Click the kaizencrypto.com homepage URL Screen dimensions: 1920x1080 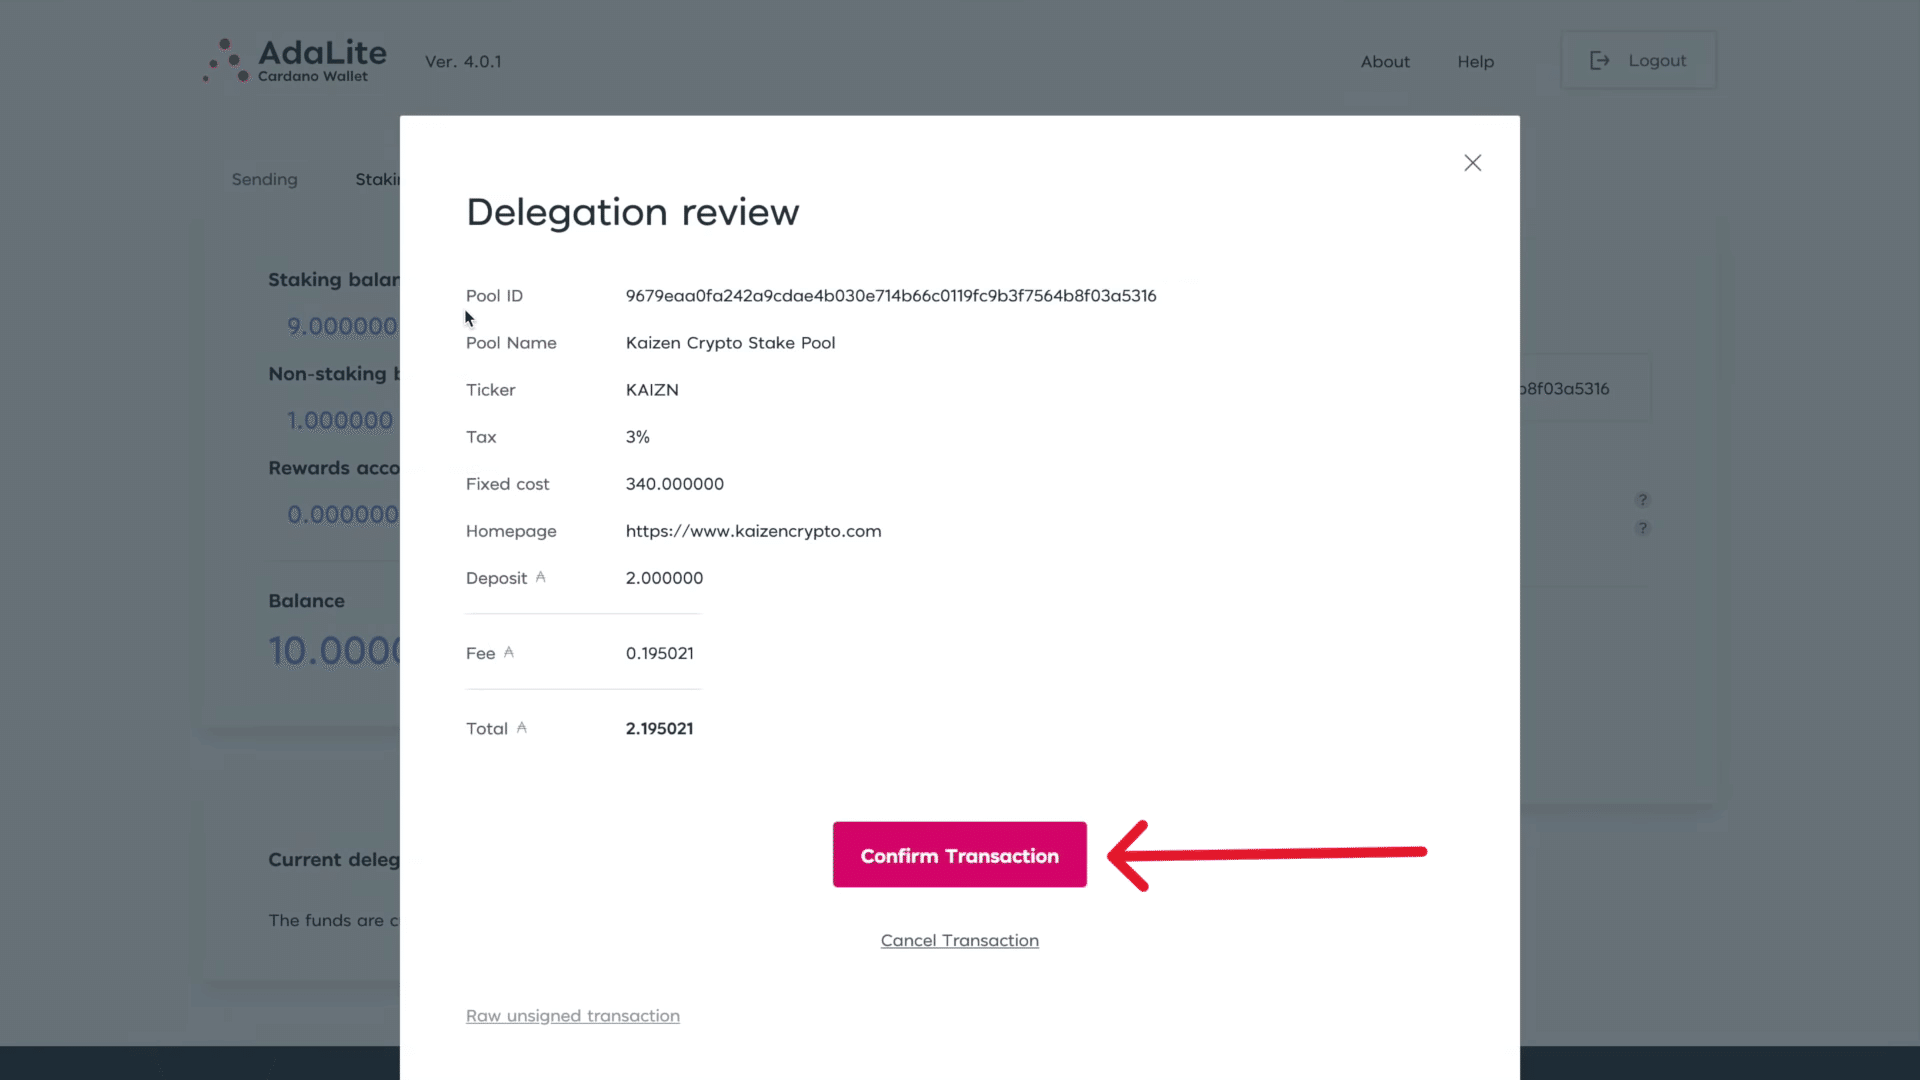(x=753, y=531)
